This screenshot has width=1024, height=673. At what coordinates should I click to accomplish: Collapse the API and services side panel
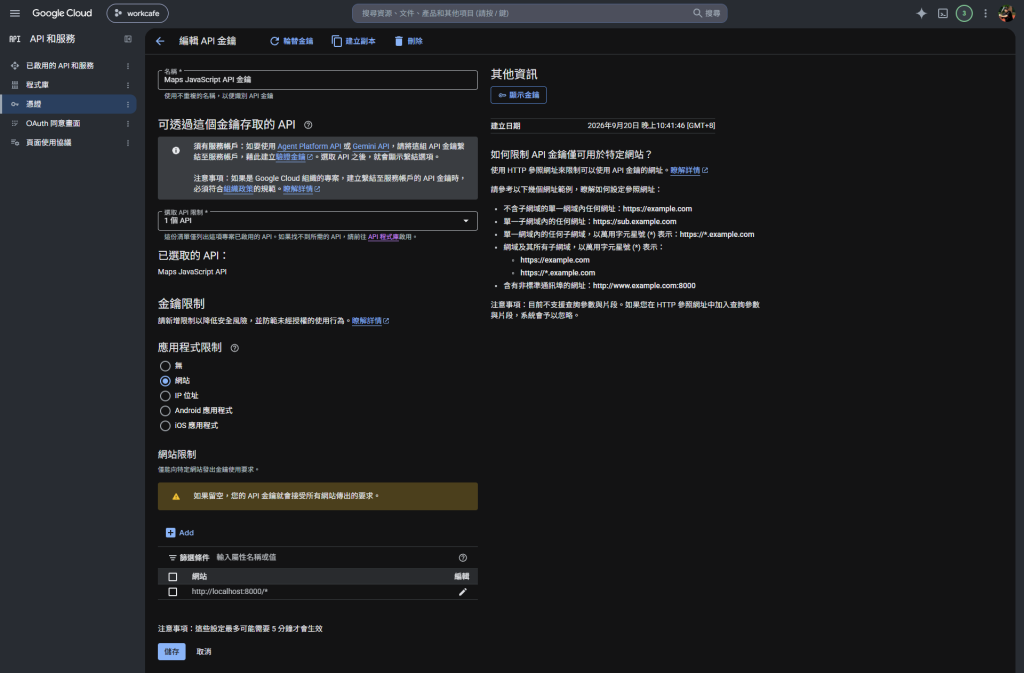(x=128, y=39)
